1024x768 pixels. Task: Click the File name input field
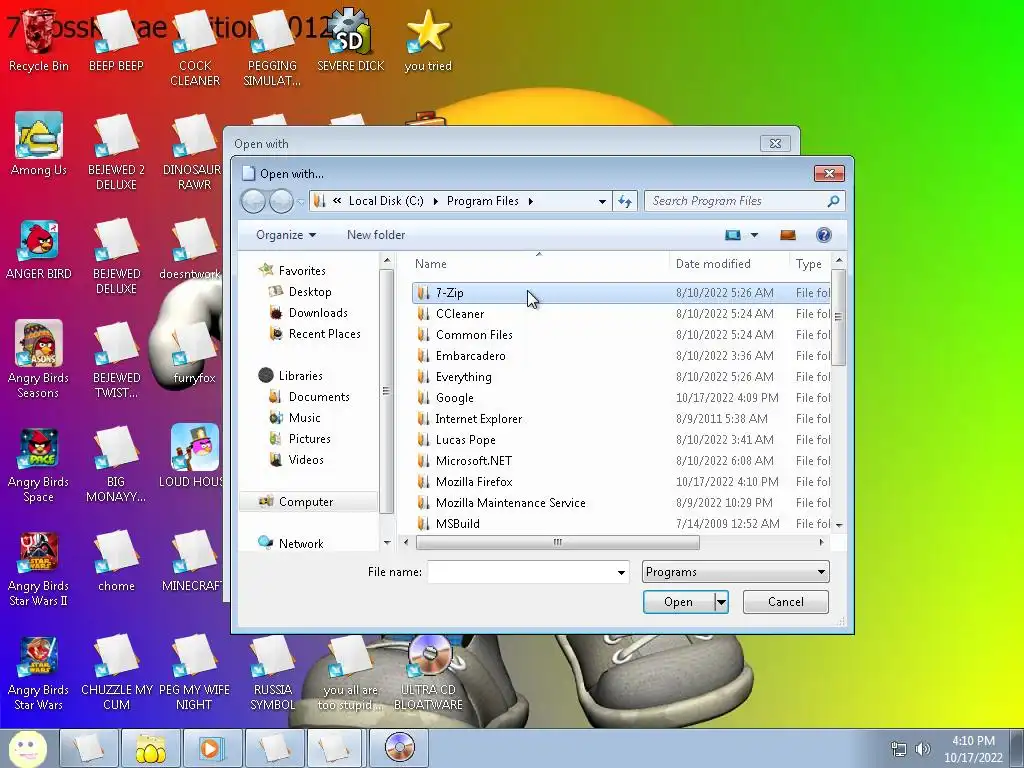521,572
